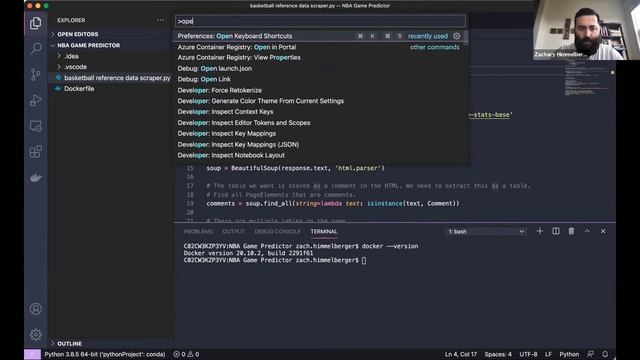Run Developer: Inspect Key Mappings (JSON)
The image size is (640, 360).
tap(320, 144)
